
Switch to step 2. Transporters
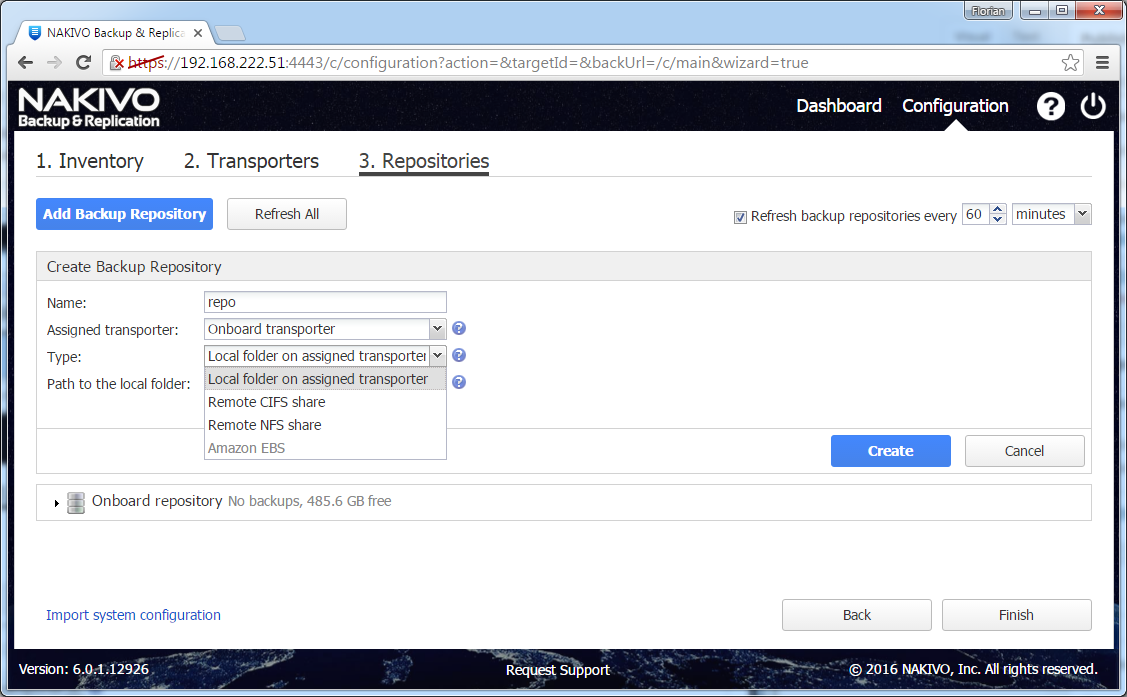point(251,161)
